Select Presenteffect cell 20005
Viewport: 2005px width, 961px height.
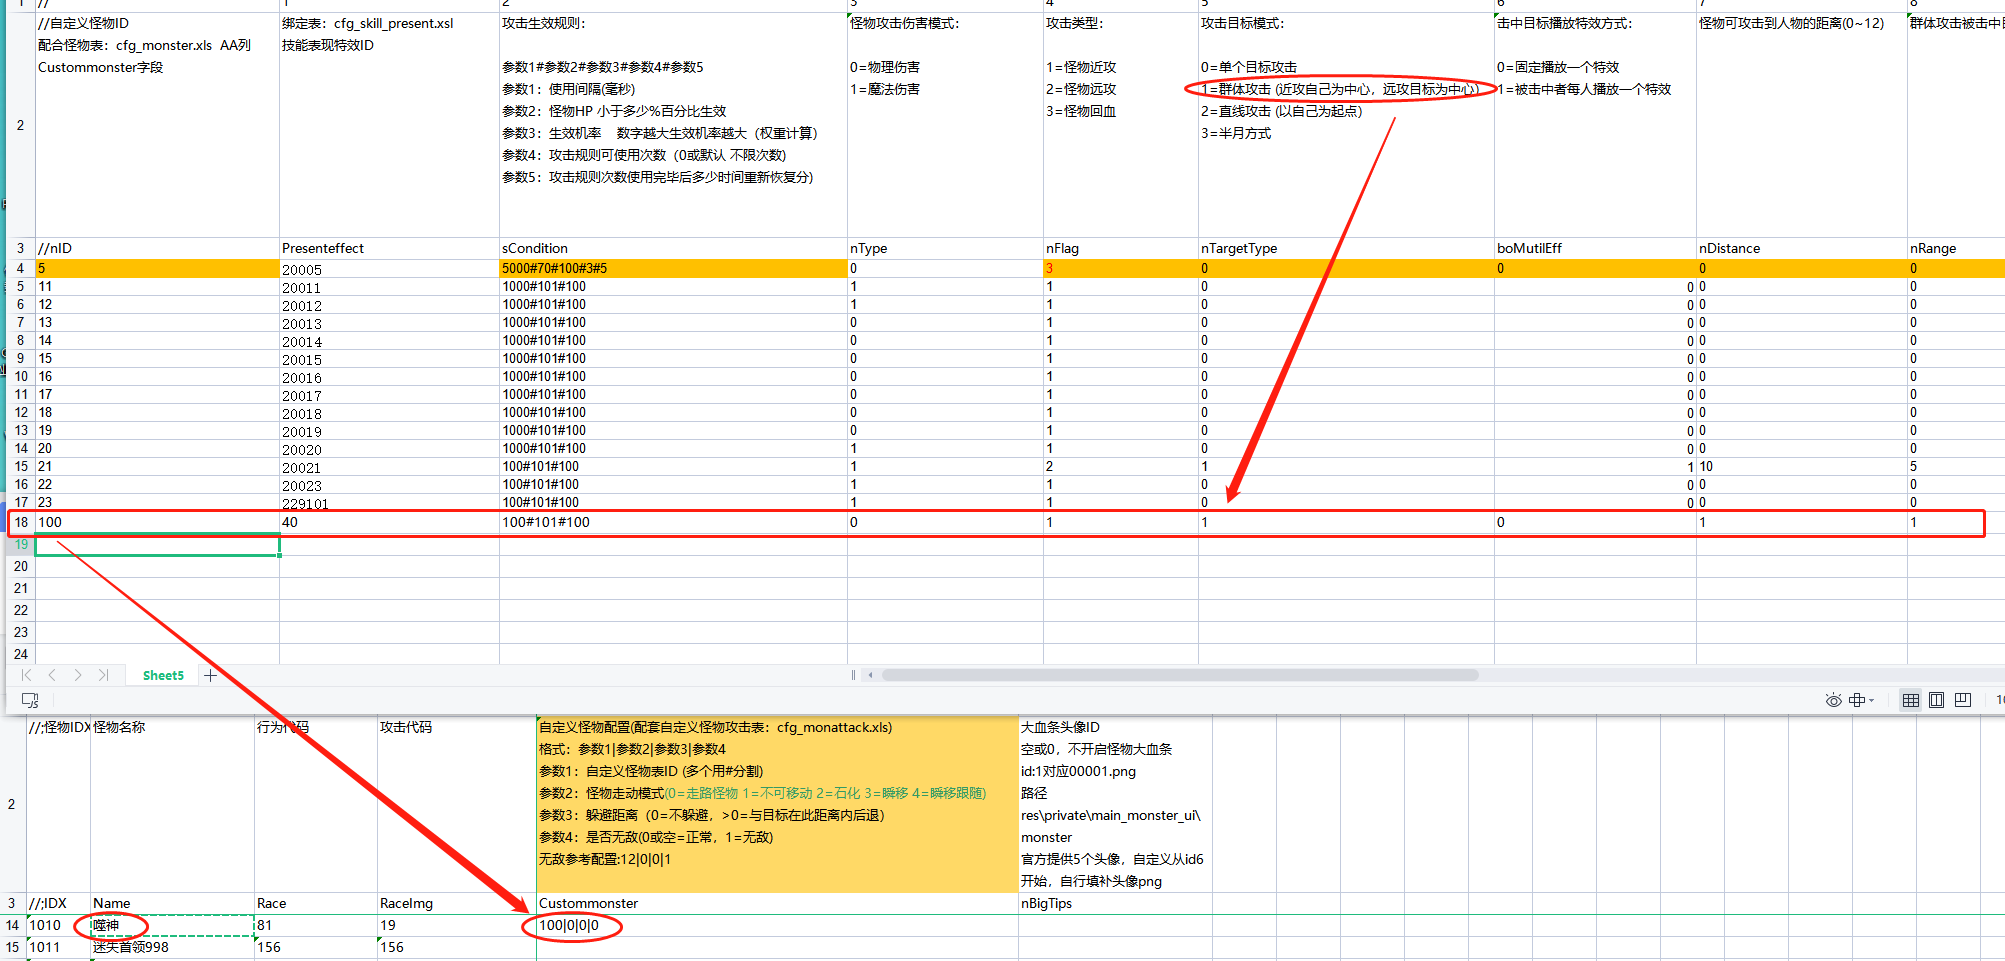pyautogui.click(x=389, y=268)
